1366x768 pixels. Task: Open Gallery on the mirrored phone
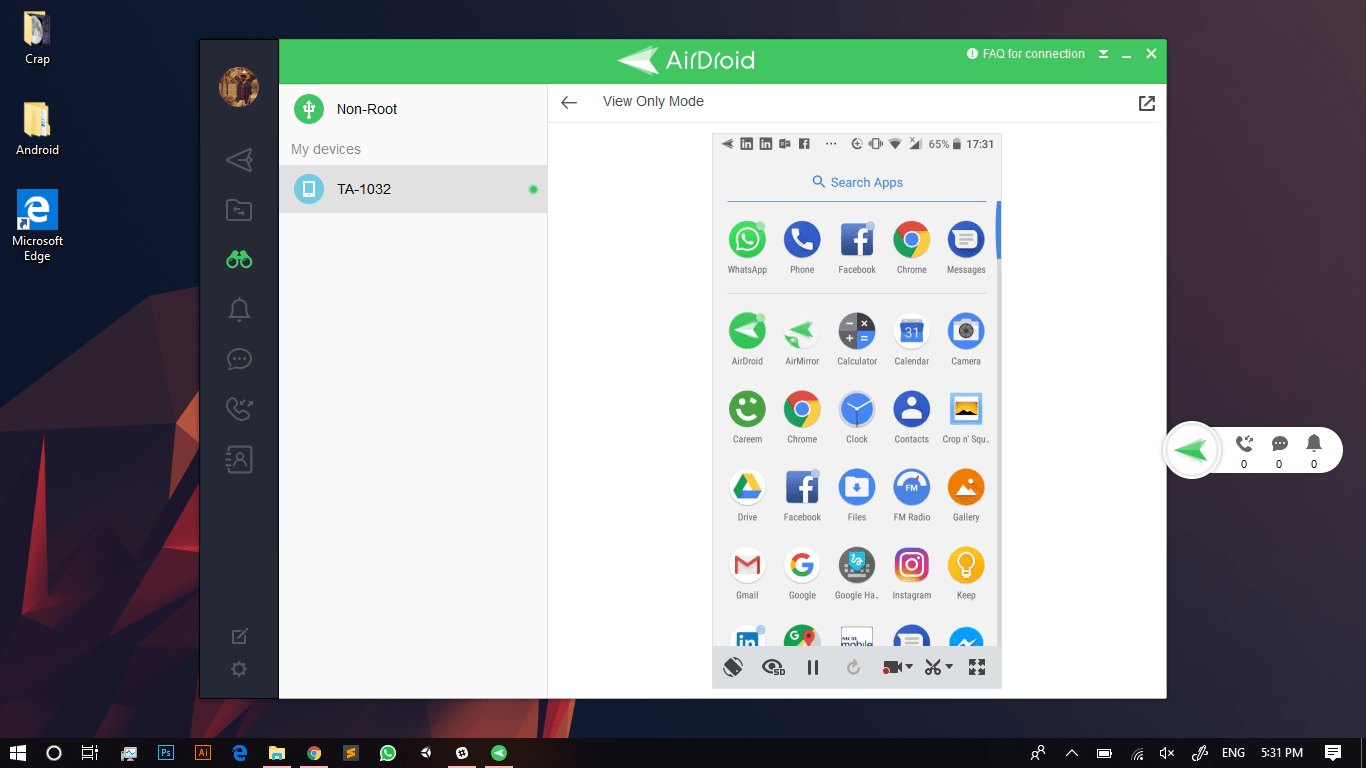(x=966, y=495)
